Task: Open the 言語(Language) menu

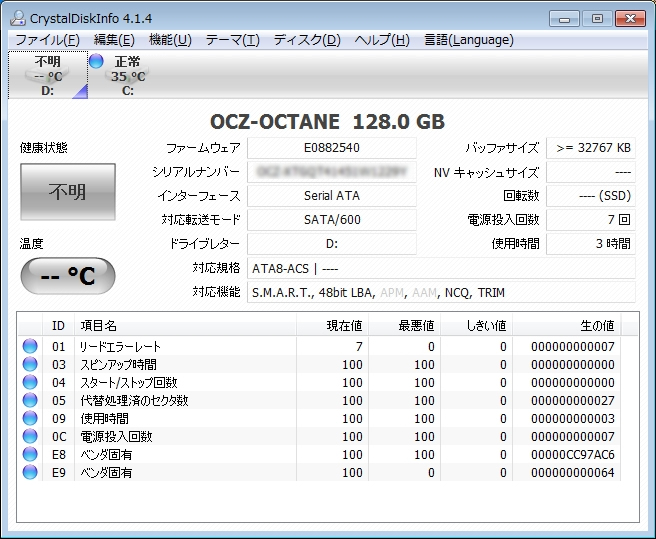Action: [469, 40]
